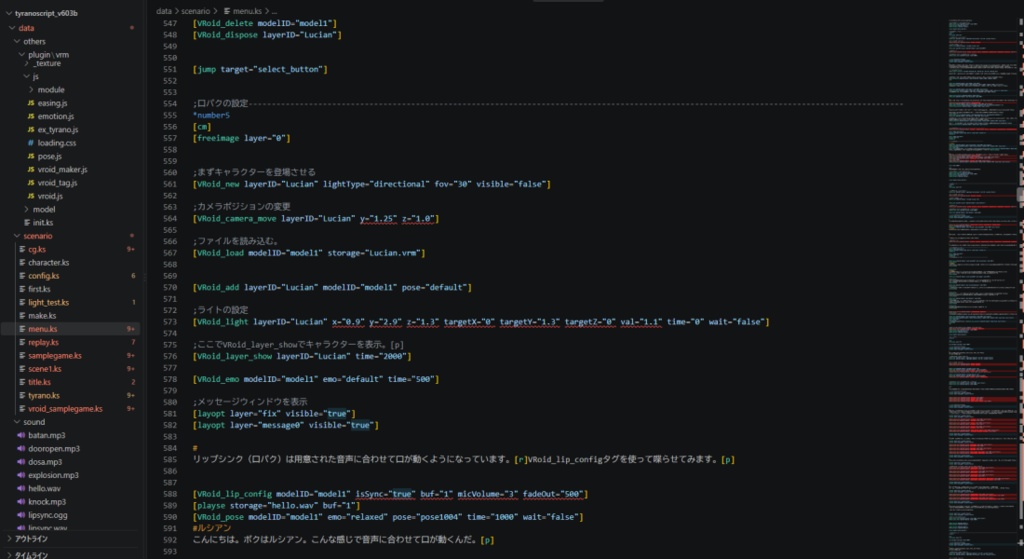Click the CSS hash icon of loading.css
This screenshot has width=1024, height=559.
click(31, 143)
